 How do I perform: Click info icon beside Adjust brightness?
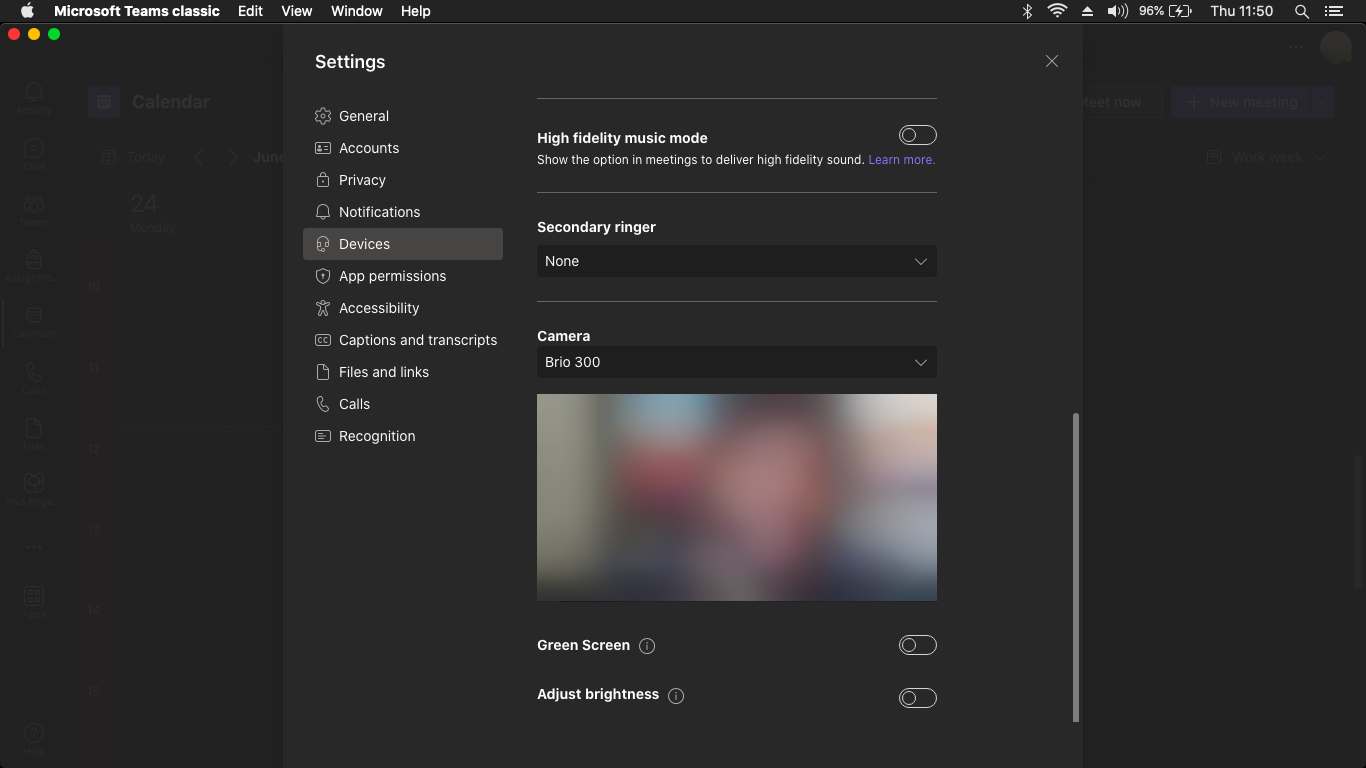pos(676,696)
